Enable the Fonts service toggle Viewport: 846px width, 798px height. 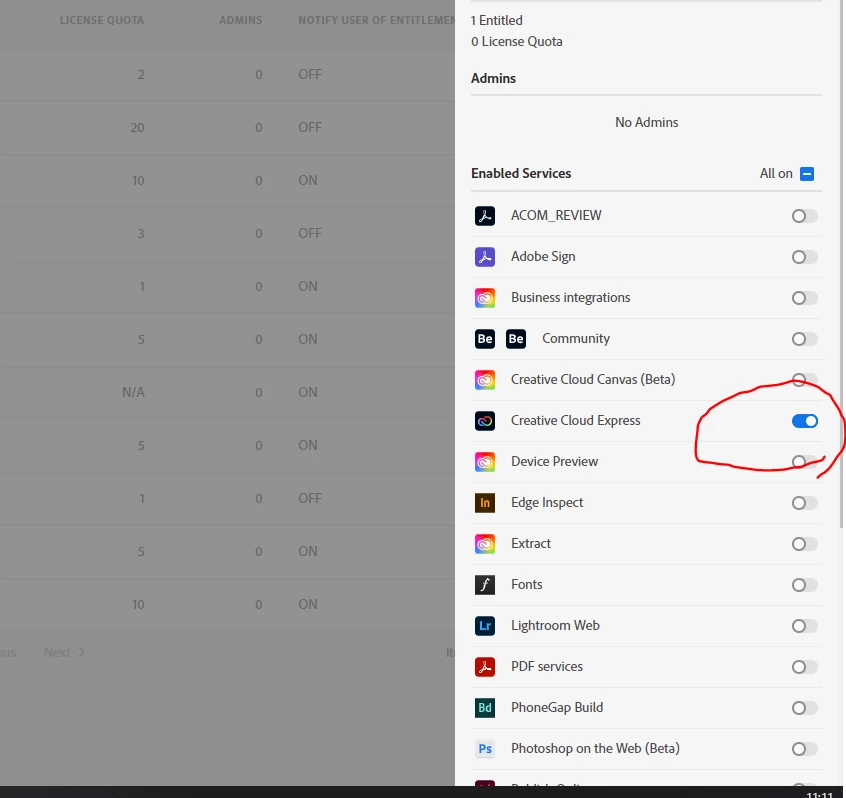804,585
